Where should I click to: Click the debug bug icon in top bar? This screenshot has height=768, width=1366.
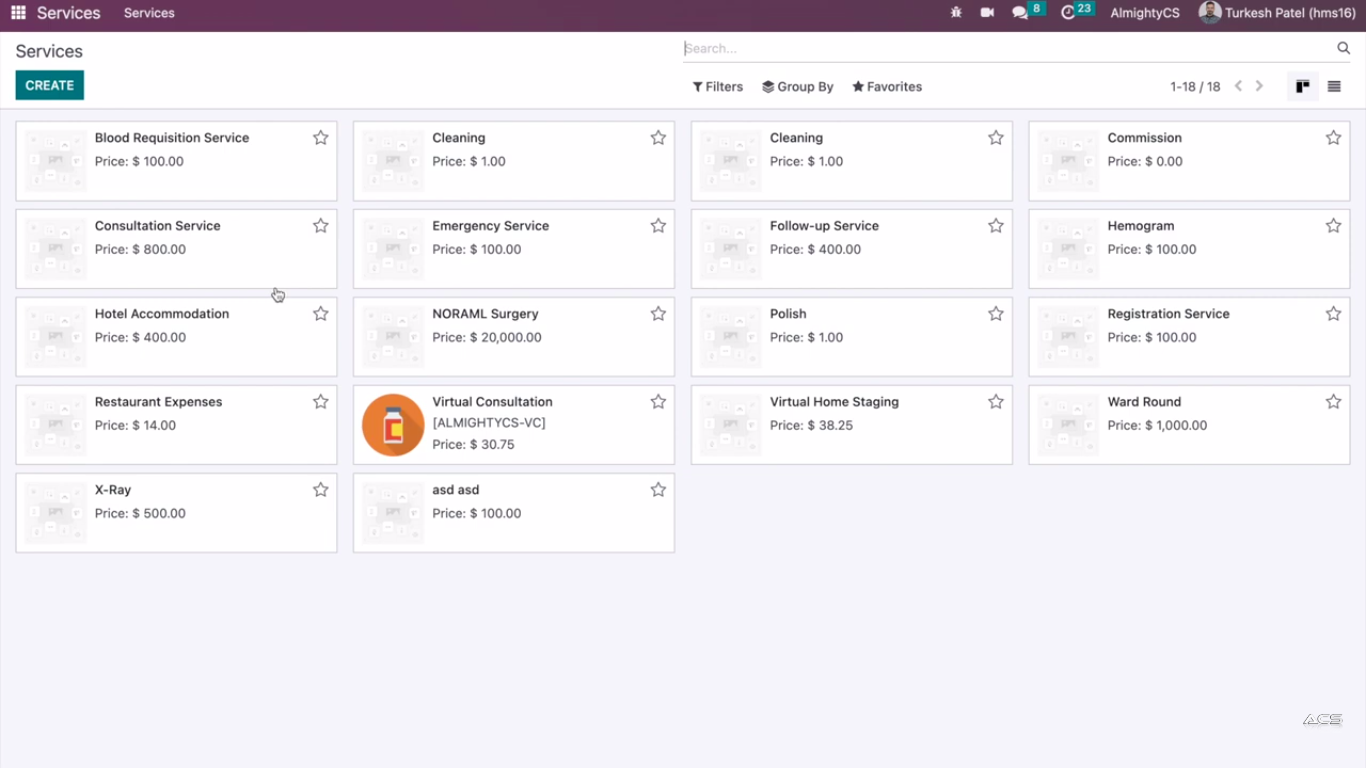956,13
